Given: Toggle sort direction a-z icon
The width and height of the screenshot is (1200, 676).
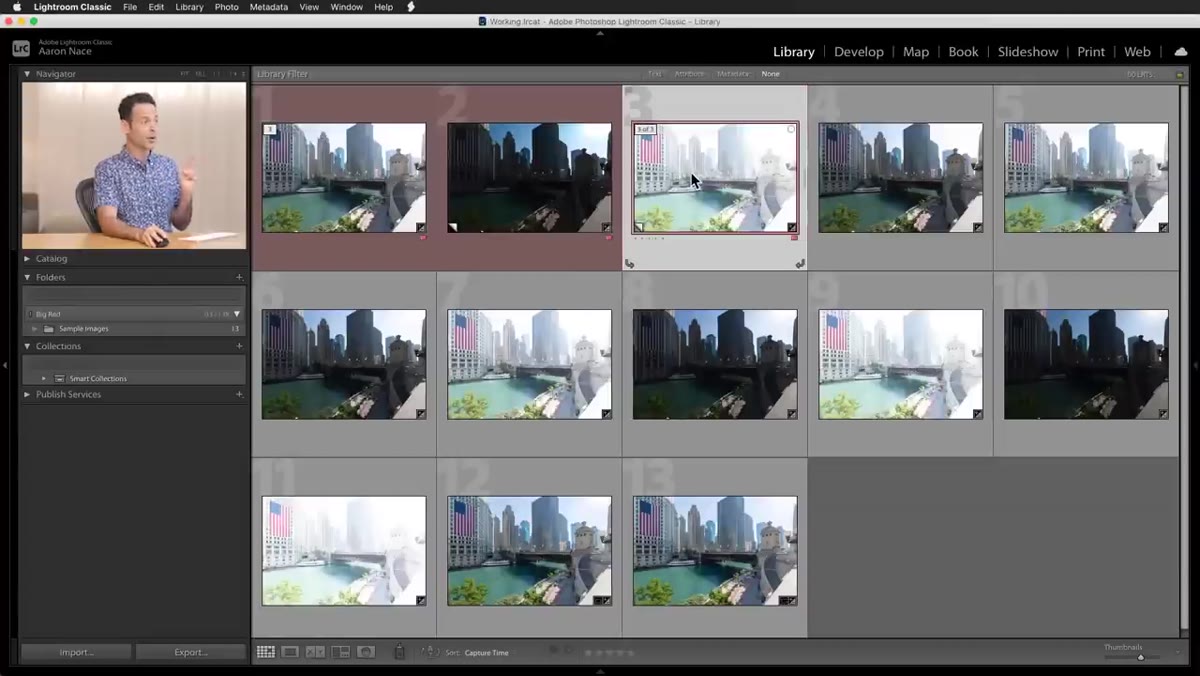Looking at the screenshot, I should (430, 652).
